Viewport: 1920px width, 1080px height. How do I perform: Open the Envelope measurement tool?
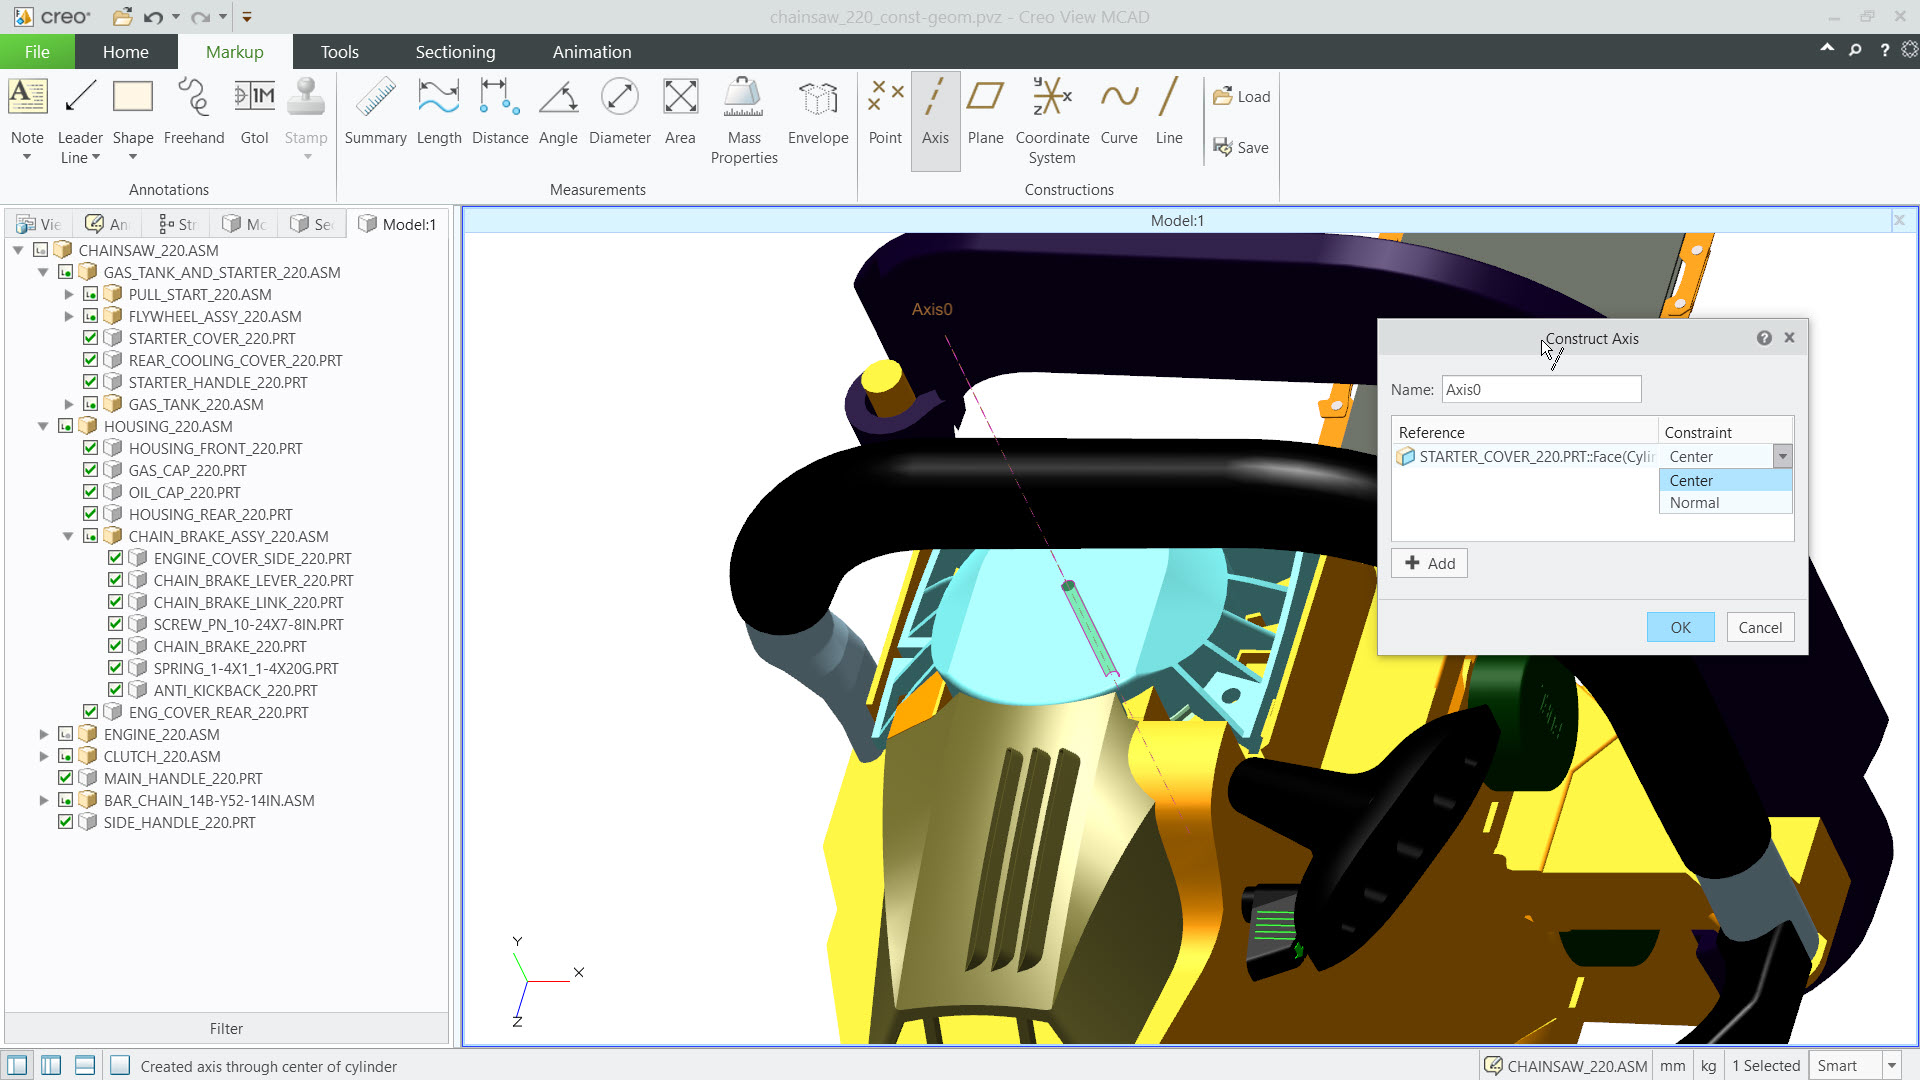click(x=818, y=112)
